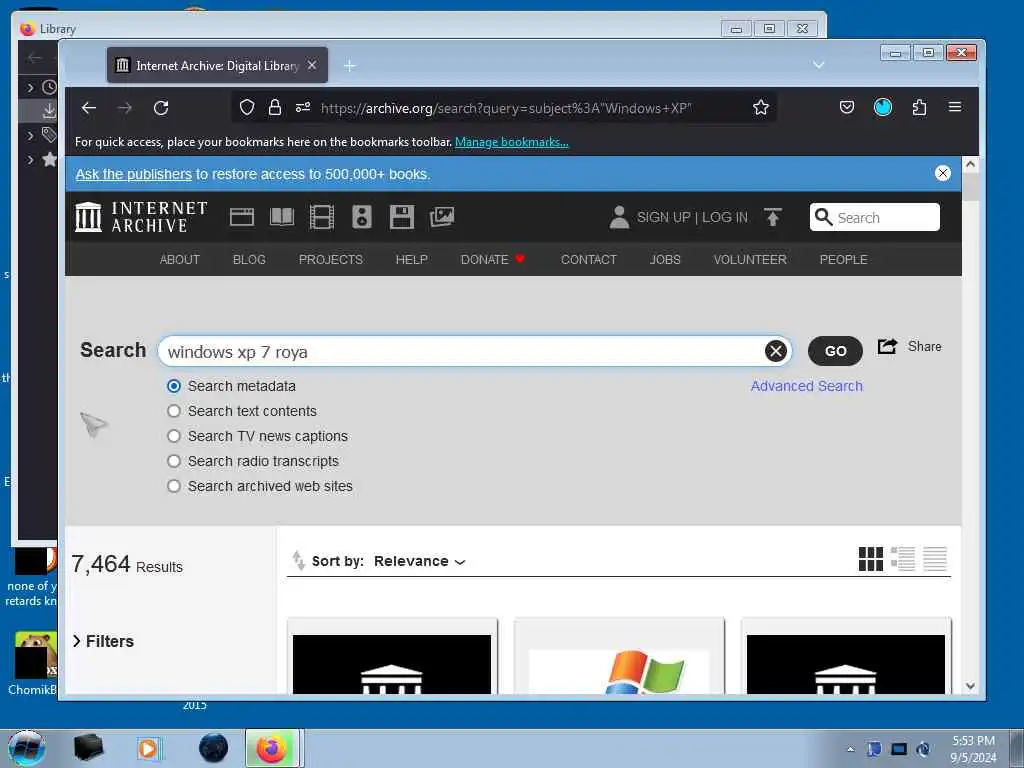This screenshot has width=1024, height=768.
Task: Click the GO search button
Action: point(835,351)
